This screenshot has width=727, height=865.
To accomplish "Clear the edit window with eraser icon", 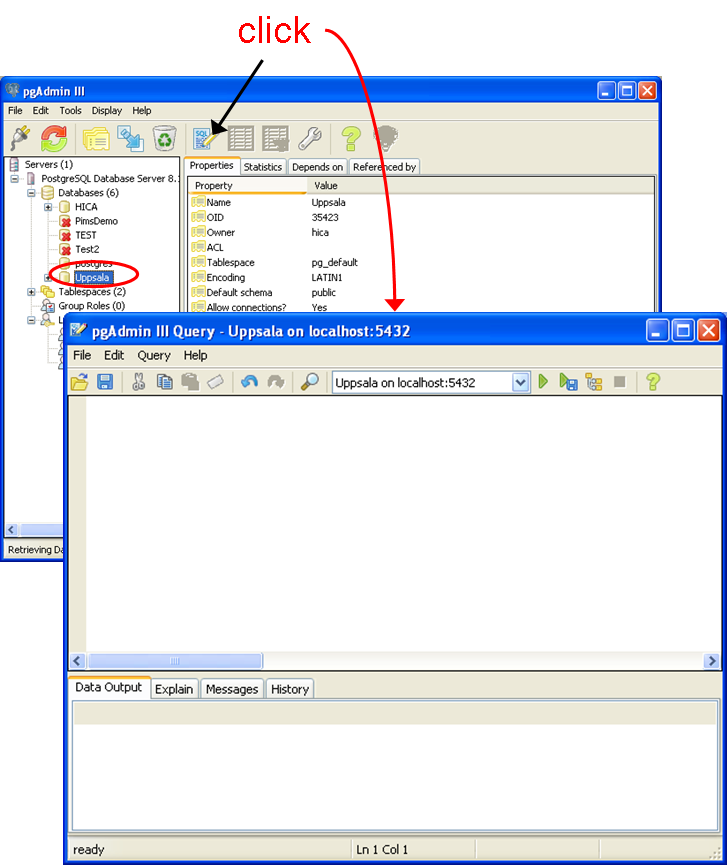I will coord(216,382).
